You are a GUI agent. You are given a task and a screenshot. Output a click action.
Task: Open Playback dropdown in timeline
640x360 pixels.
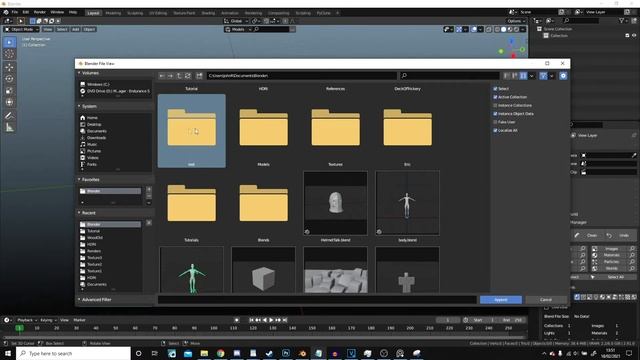(27, 320)
